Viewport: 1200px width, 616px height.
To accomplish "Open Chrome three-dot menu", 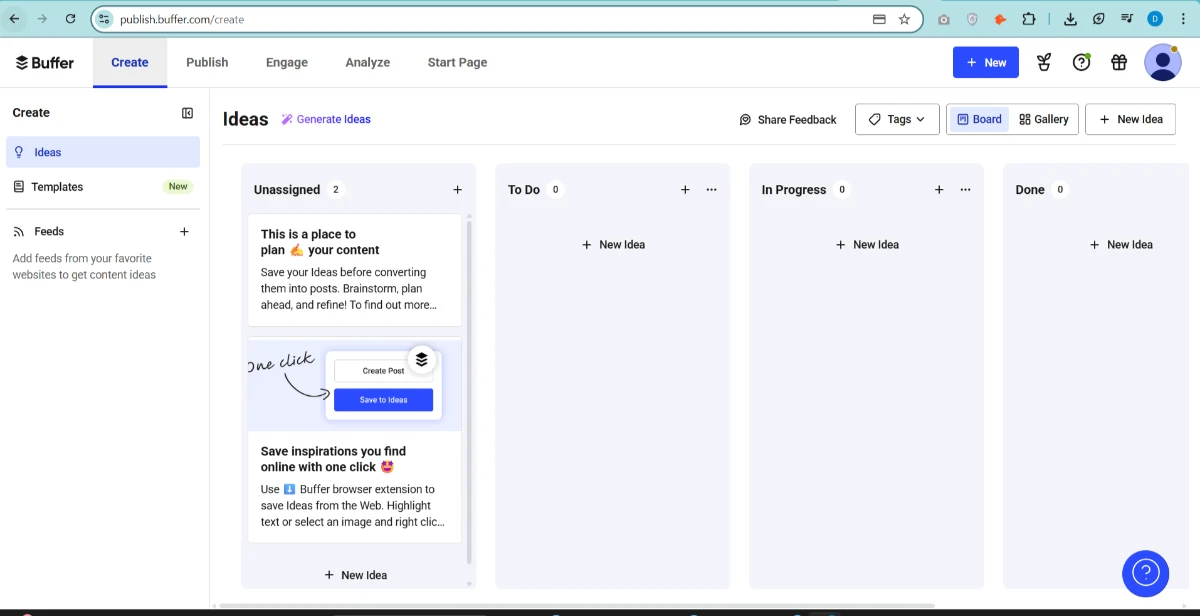I will [x=1184, y=19].
